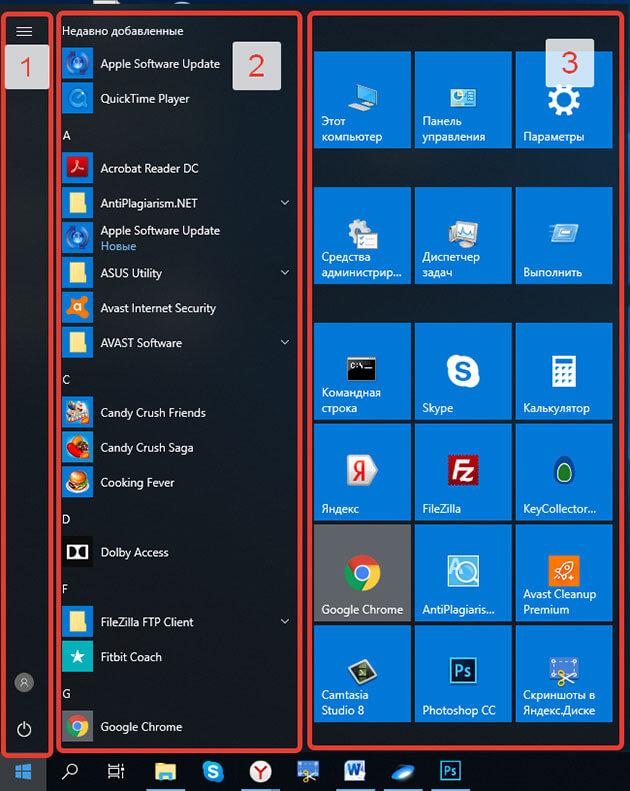Image resolution: width=630 pixels, height=791 pixels.
Task: Launch QuickTime Player from the app list
Action: (178, 98)
